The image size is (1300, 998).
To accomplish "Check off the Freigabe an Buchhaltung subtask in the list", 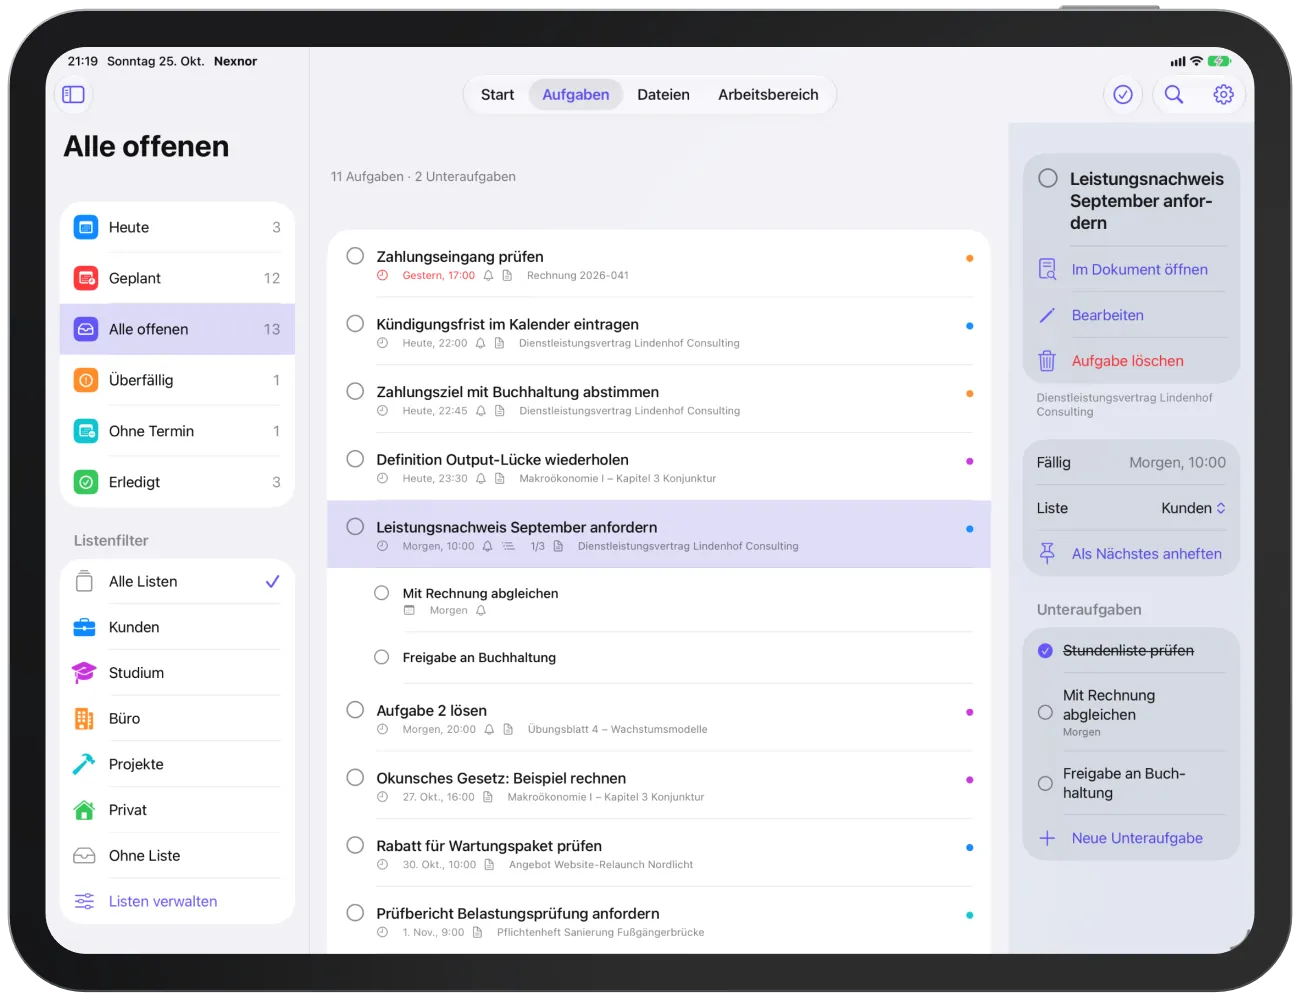I will pyautogui.click(x=381, y=657).
